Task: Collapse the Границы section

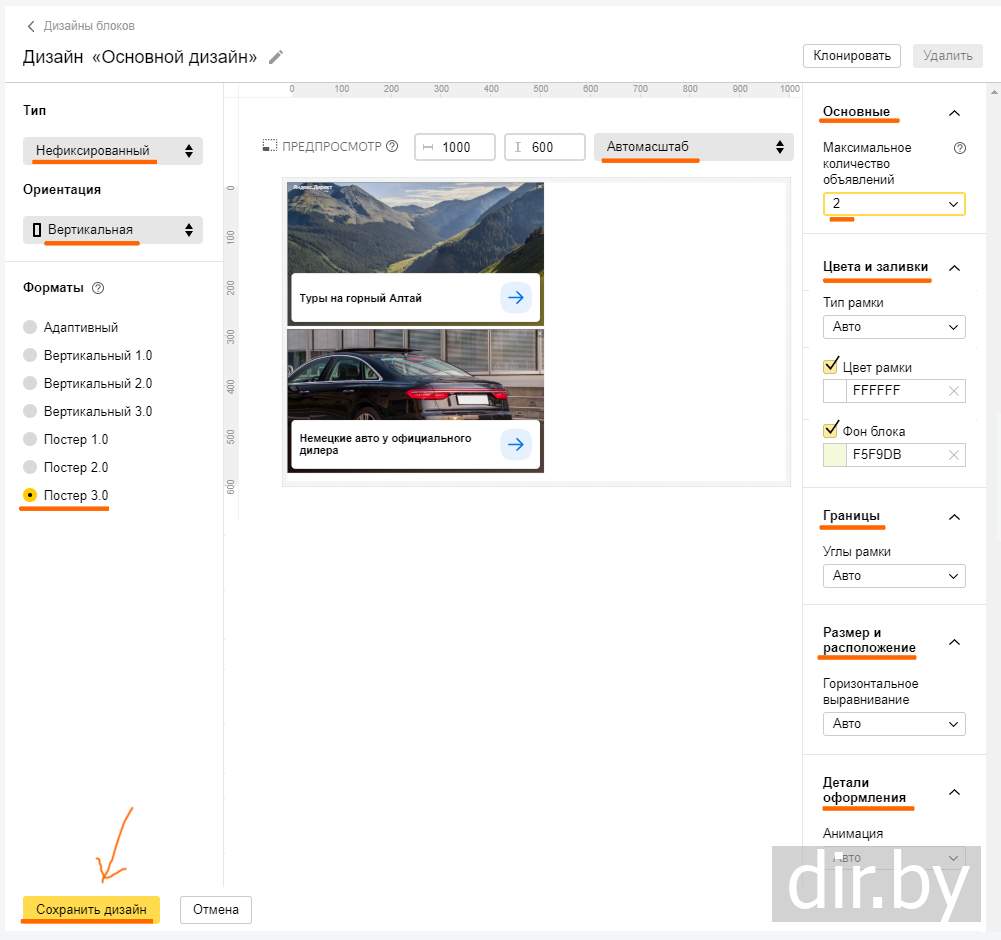Action: [954, 517]
